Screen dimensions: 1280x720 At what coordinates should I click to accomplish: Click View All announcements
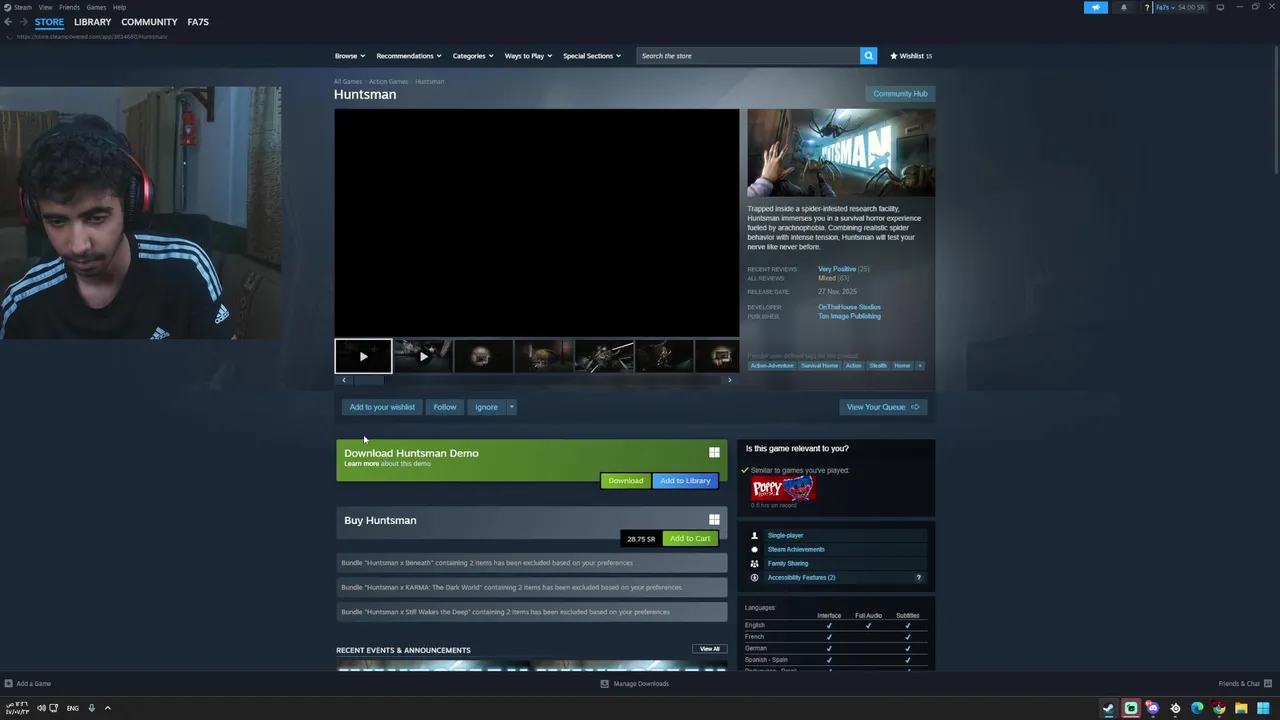tap(710, 649)
